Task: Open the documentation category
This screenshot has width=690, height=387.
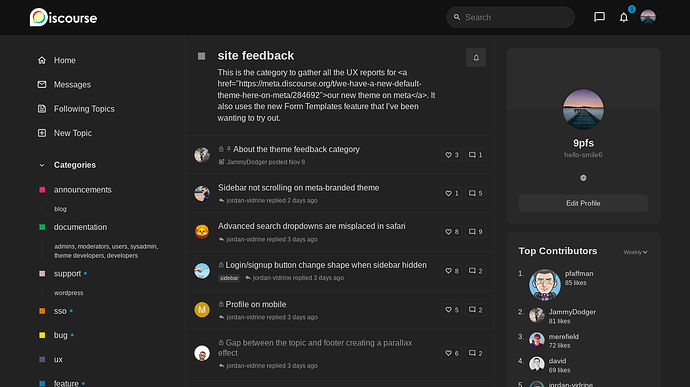Action: pyautogui.click(x=80, y=227)
